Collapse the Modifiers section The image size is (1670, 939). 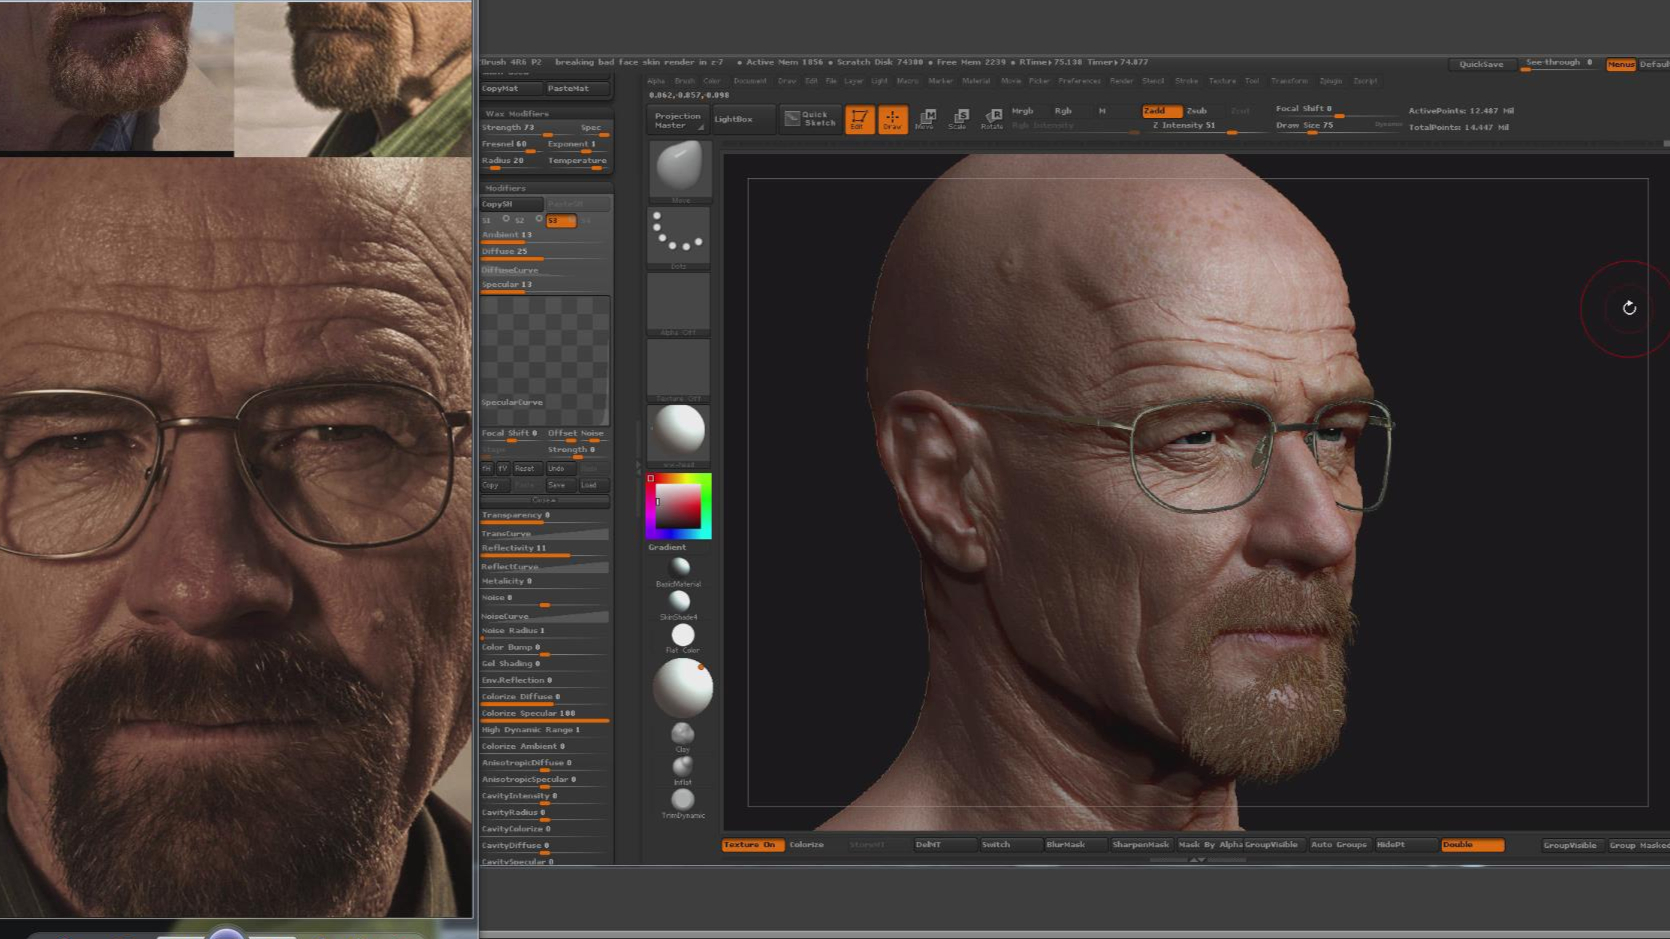click(x=505, y=188)
